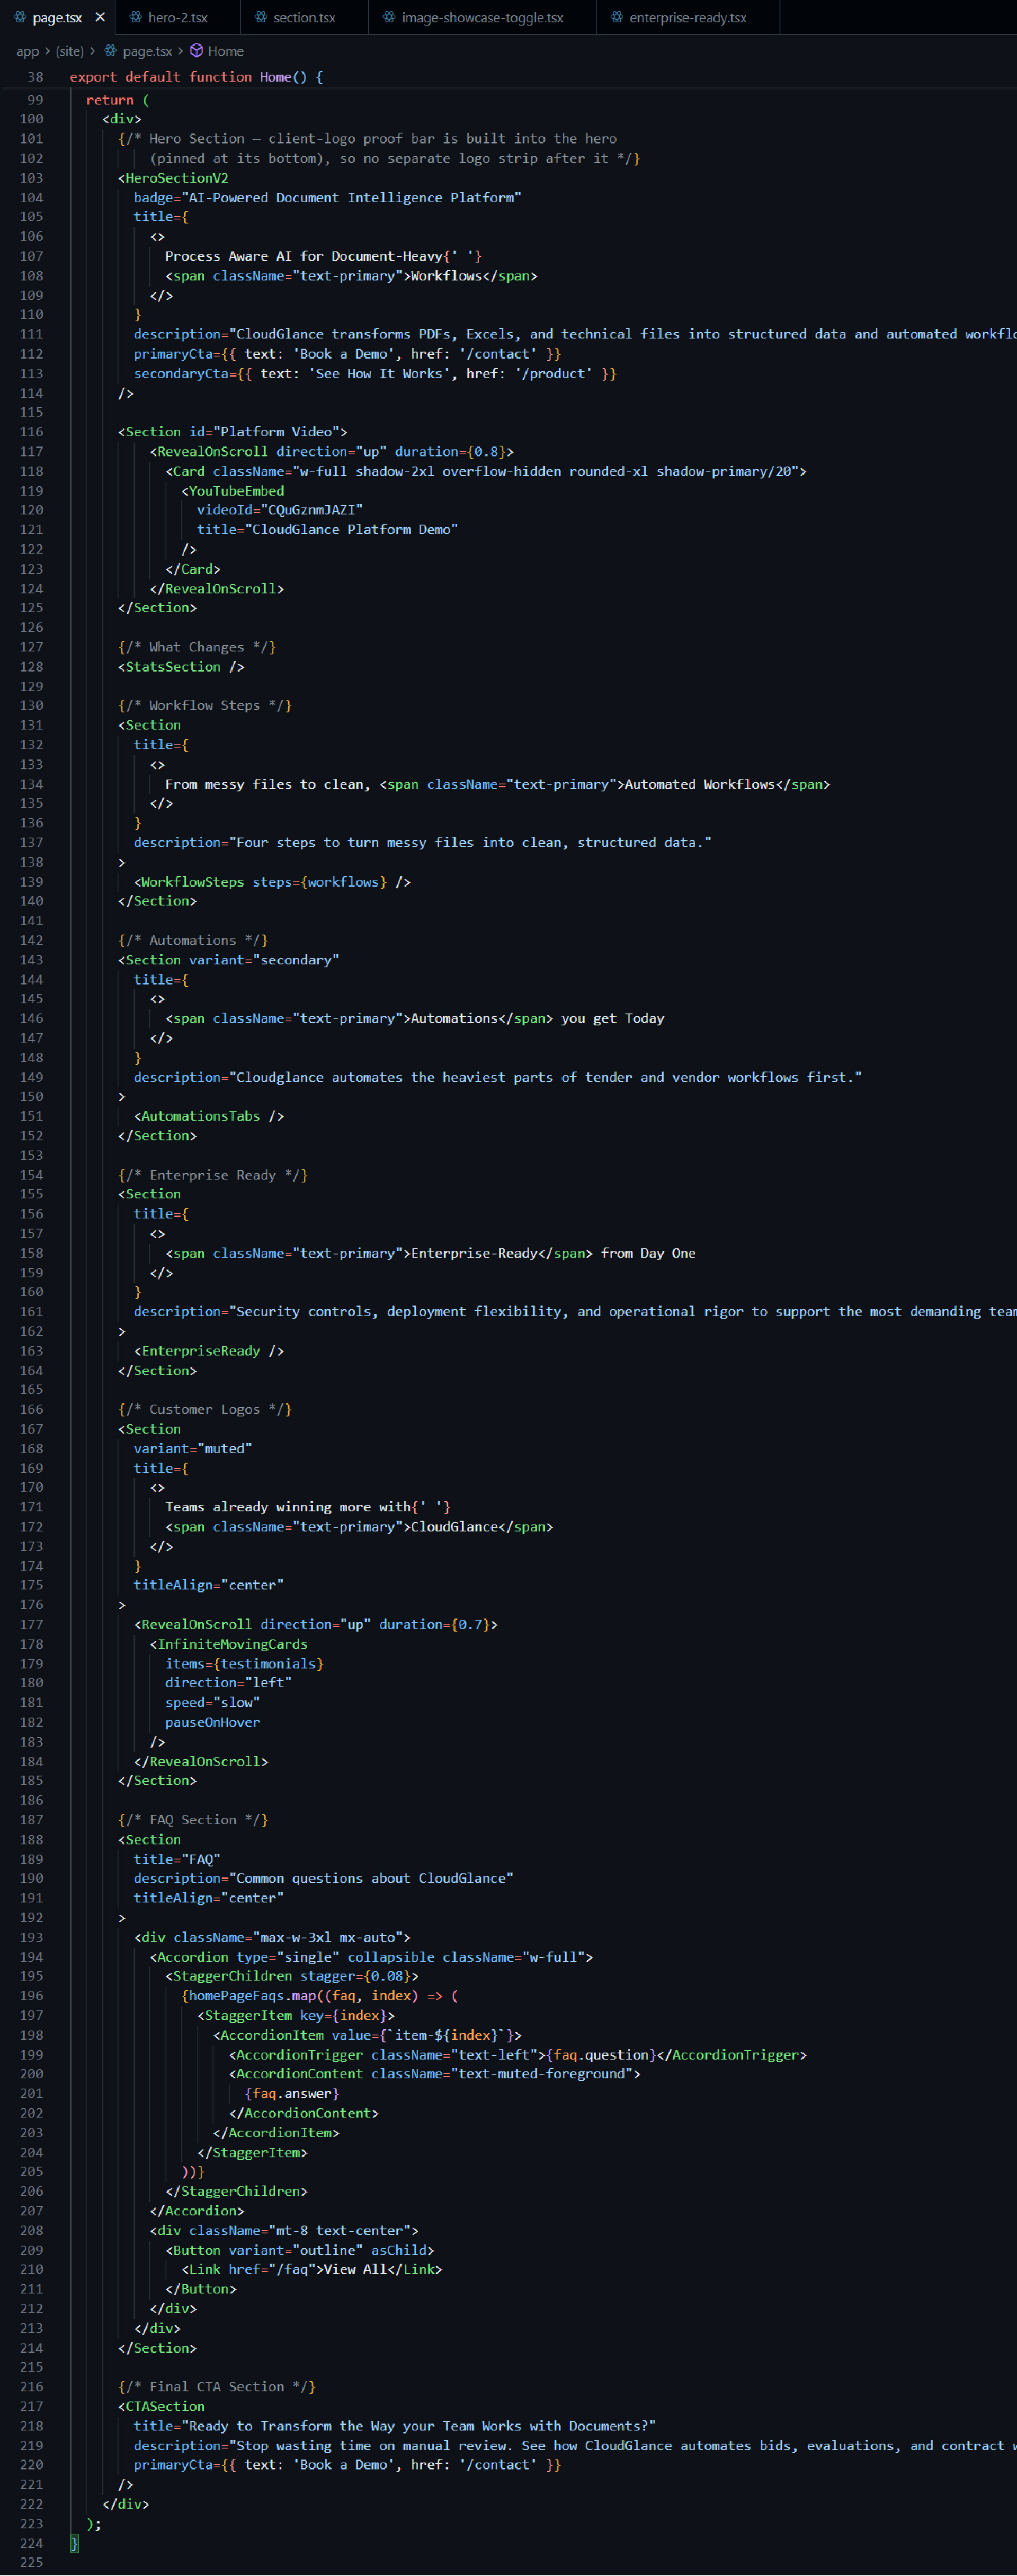
Task: Click the StatsSection component tag
Action: [173, 667]
